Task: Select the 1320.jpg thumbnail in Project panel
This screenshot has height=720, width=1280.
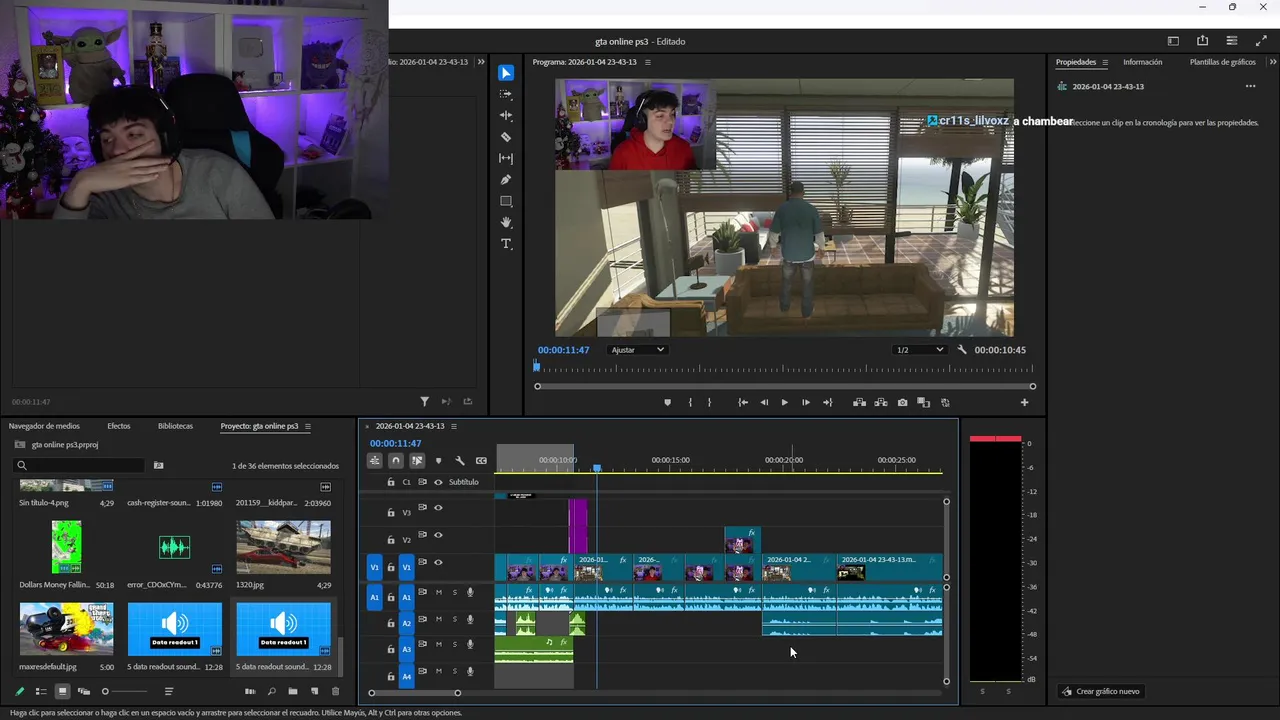Action: coord(283,547)
